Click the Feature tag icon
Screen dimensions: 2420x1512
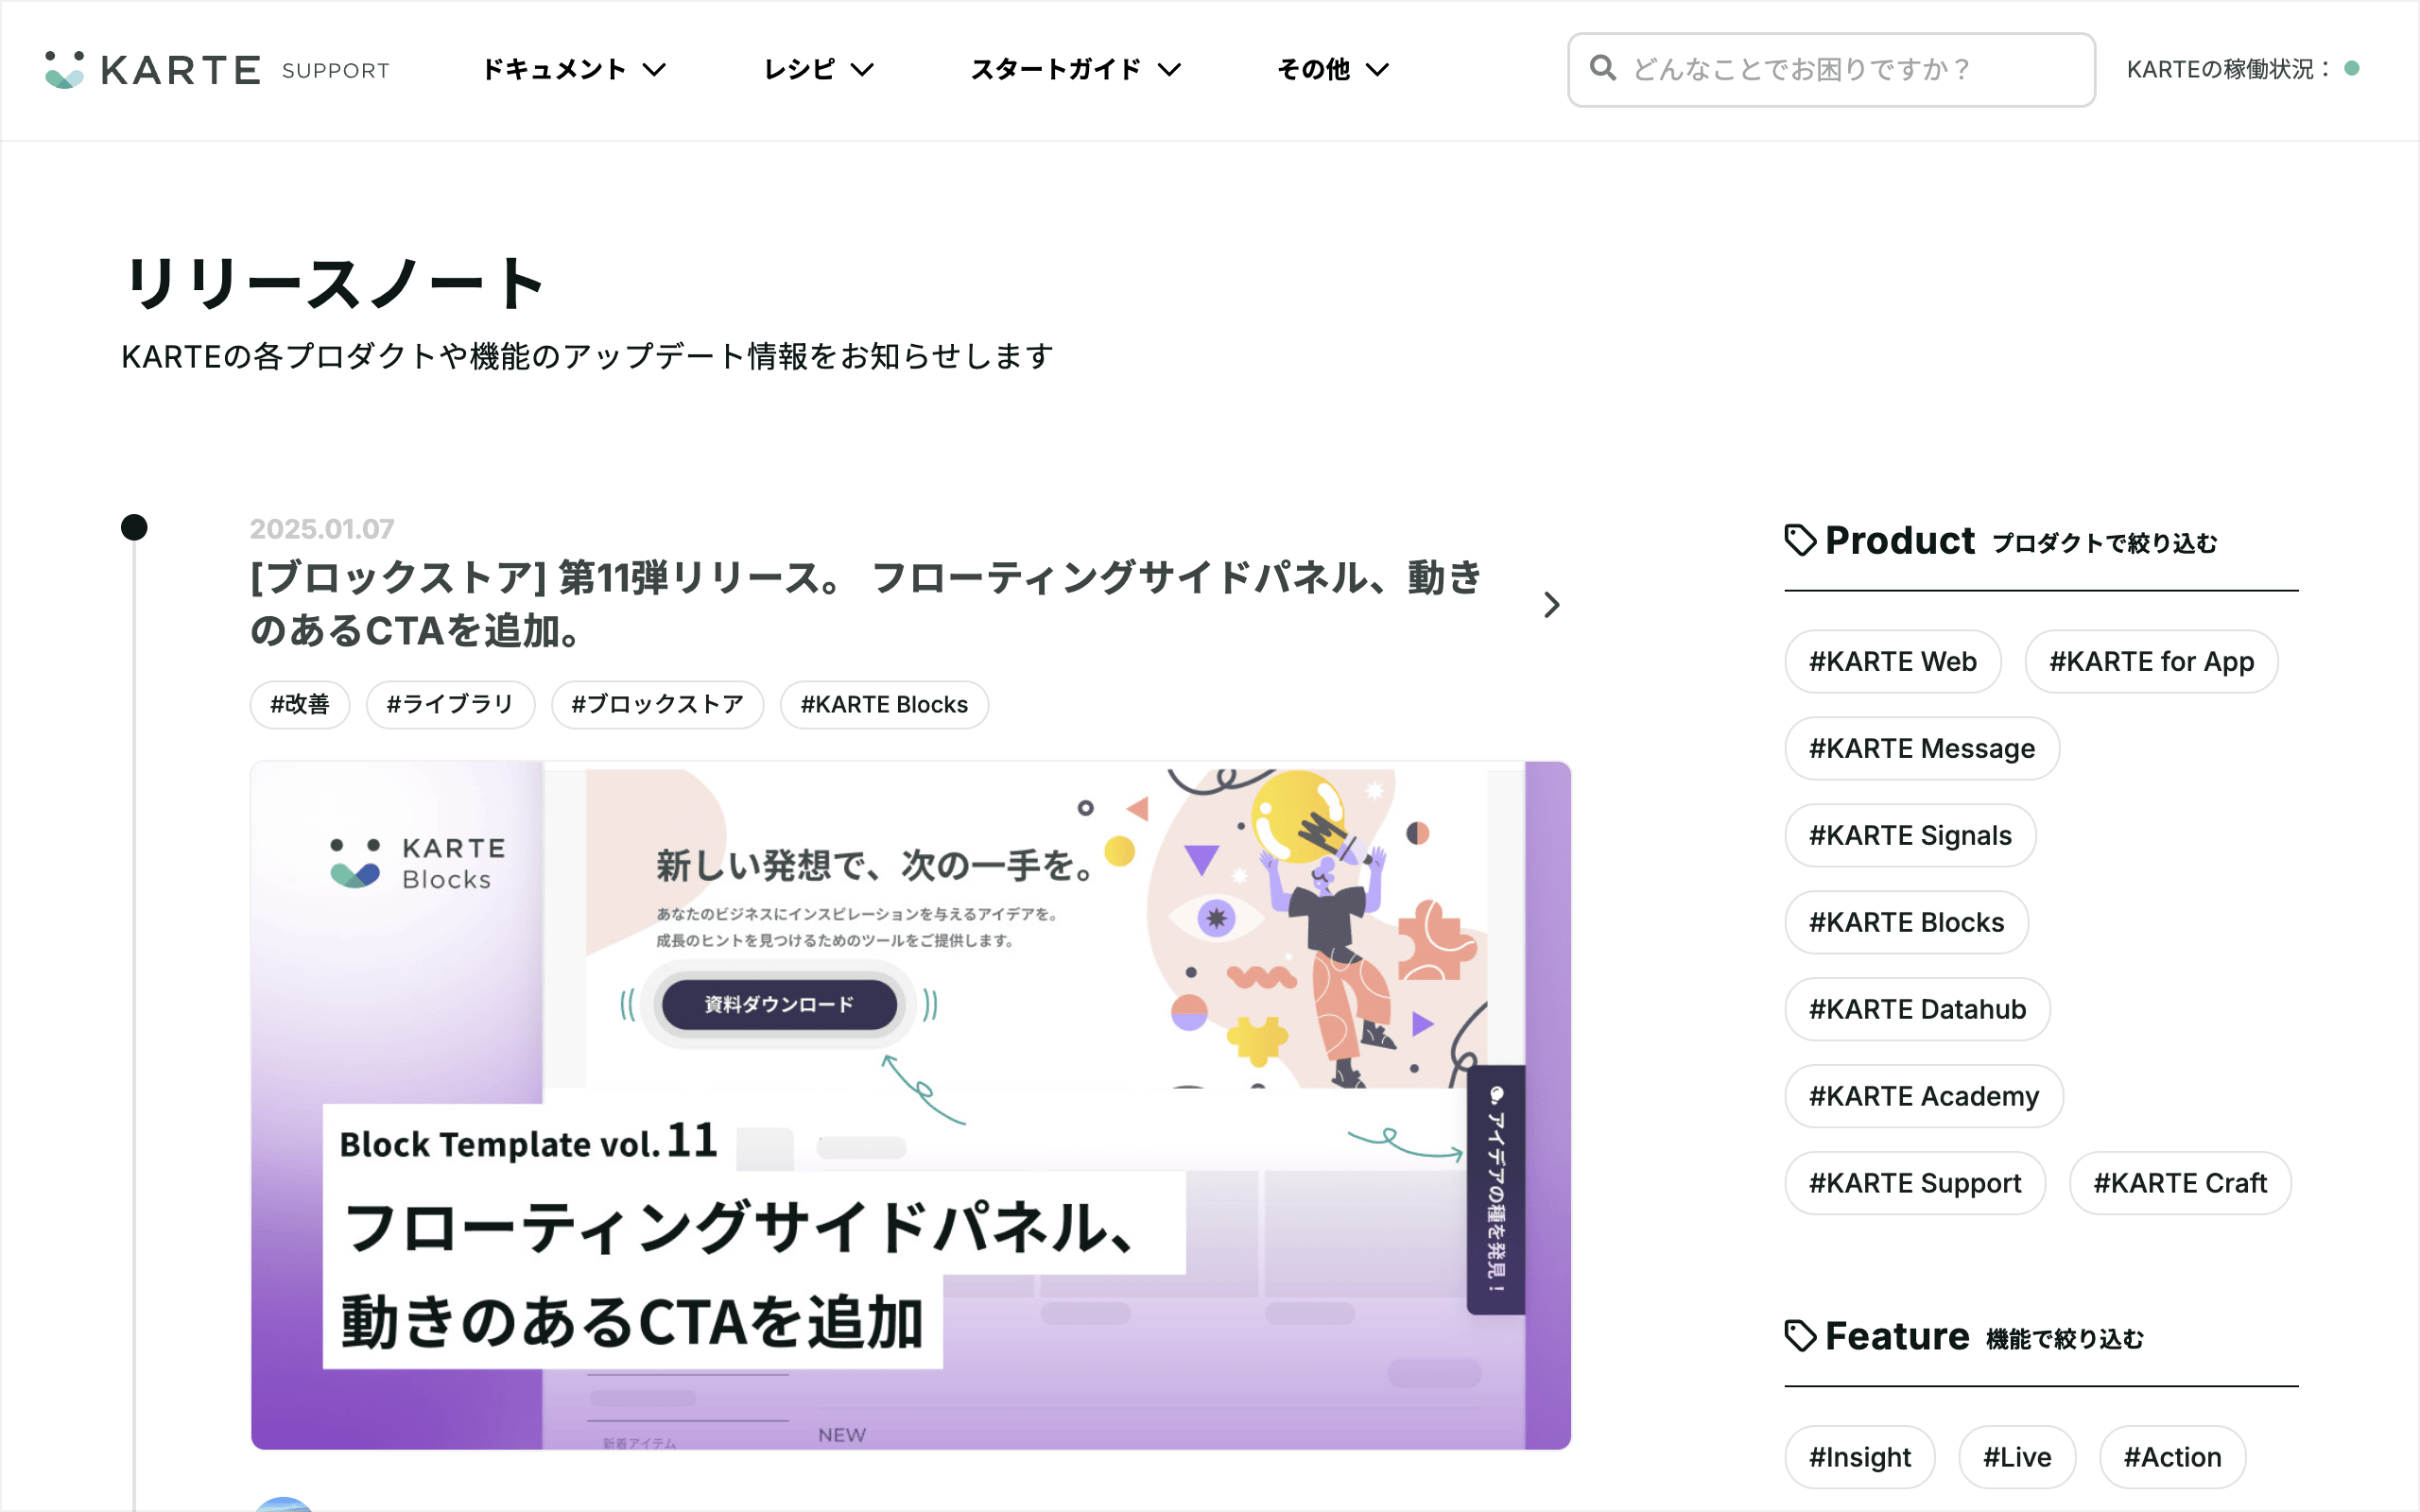(1800, 1336)
